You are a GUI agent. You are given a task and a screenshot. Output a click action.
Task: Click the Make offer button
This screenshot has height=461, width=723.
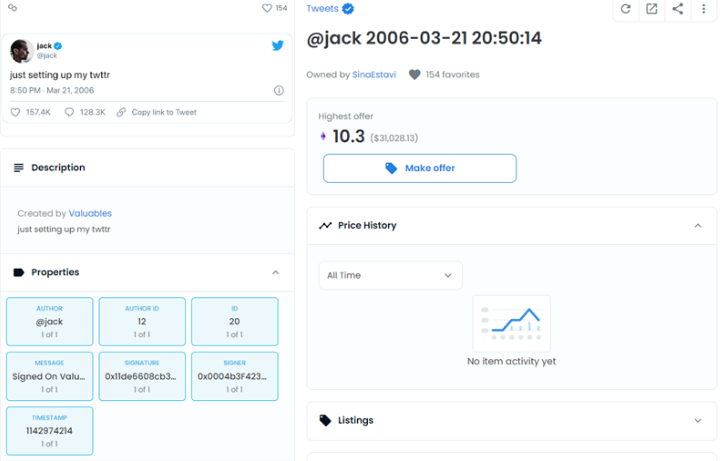click(x=420, y=168)
